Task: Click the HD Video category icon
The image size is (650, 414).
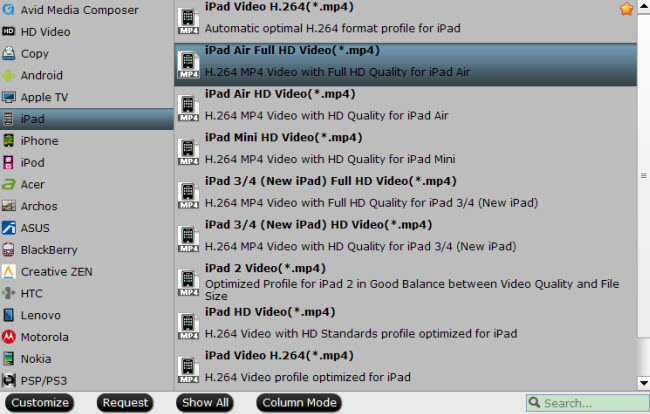Action: [8, 31]
